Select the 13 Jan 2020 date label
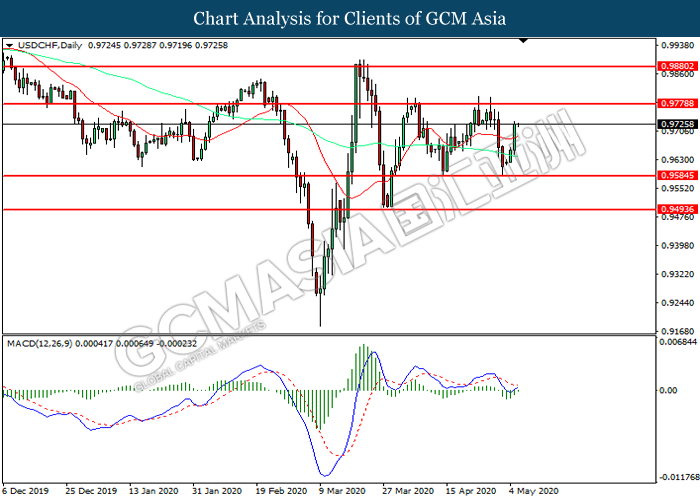 tap(154, 491)
